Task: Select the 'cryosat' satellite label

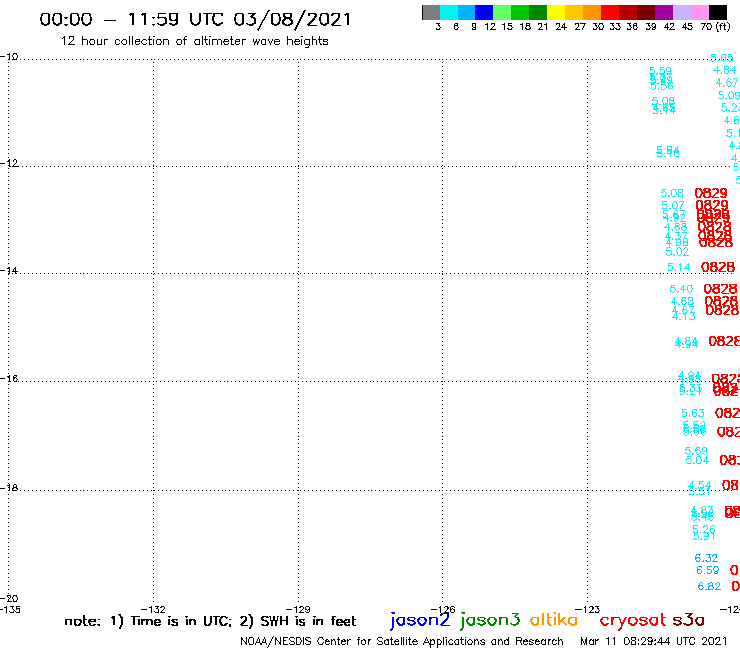Action: click(633, 620)
